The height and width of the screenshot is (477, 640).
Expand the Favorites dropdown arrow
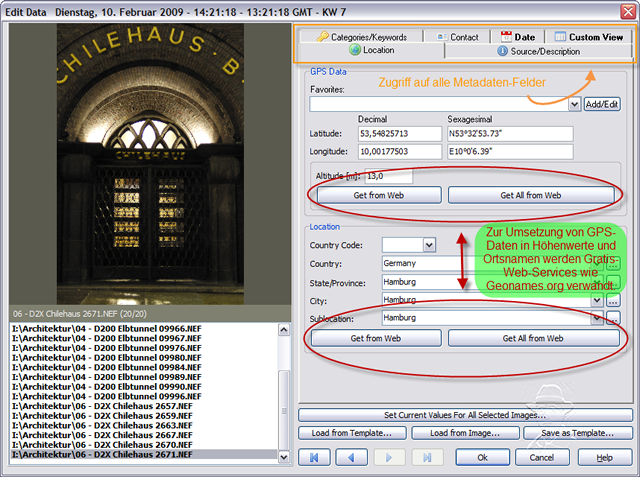tap(574, 104)
